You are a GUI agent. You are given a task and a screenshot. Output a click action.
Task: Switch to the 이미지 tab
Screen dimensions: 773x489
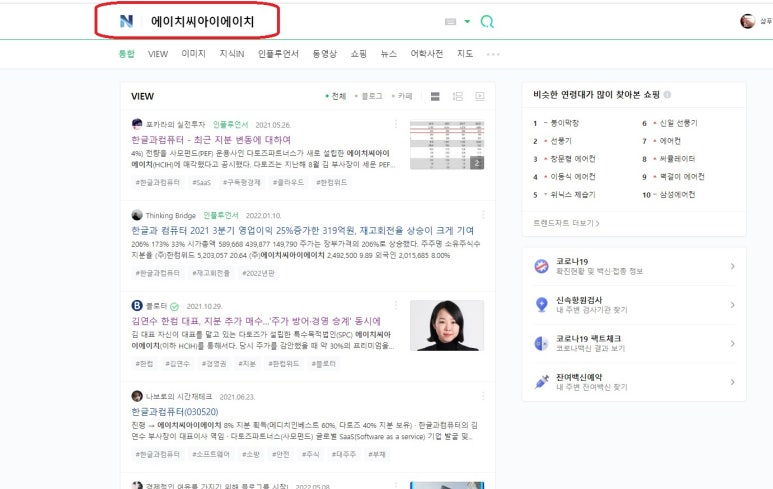193,54
